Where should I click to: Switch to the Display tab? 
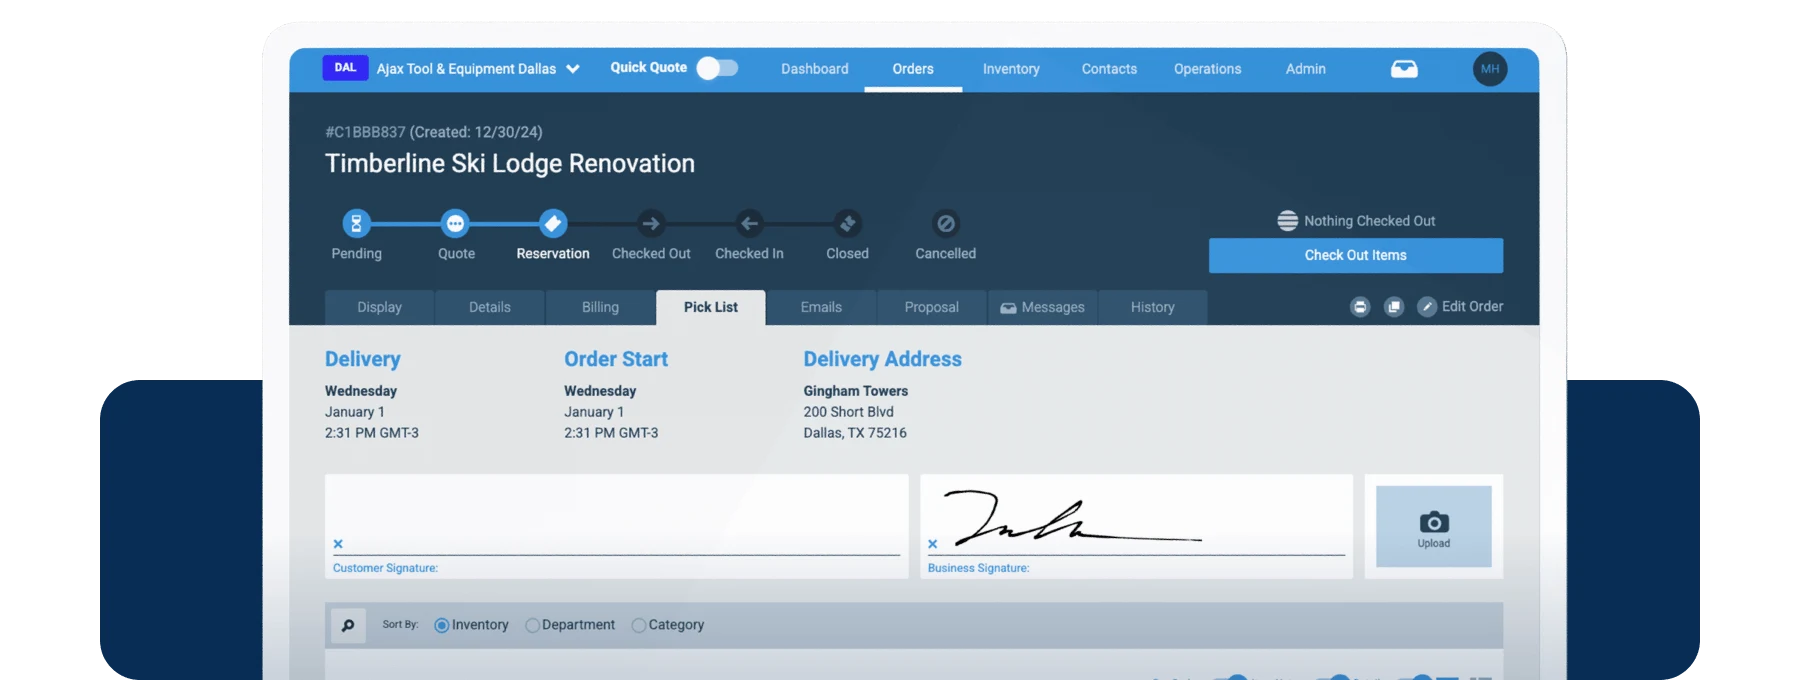point(380,307)
